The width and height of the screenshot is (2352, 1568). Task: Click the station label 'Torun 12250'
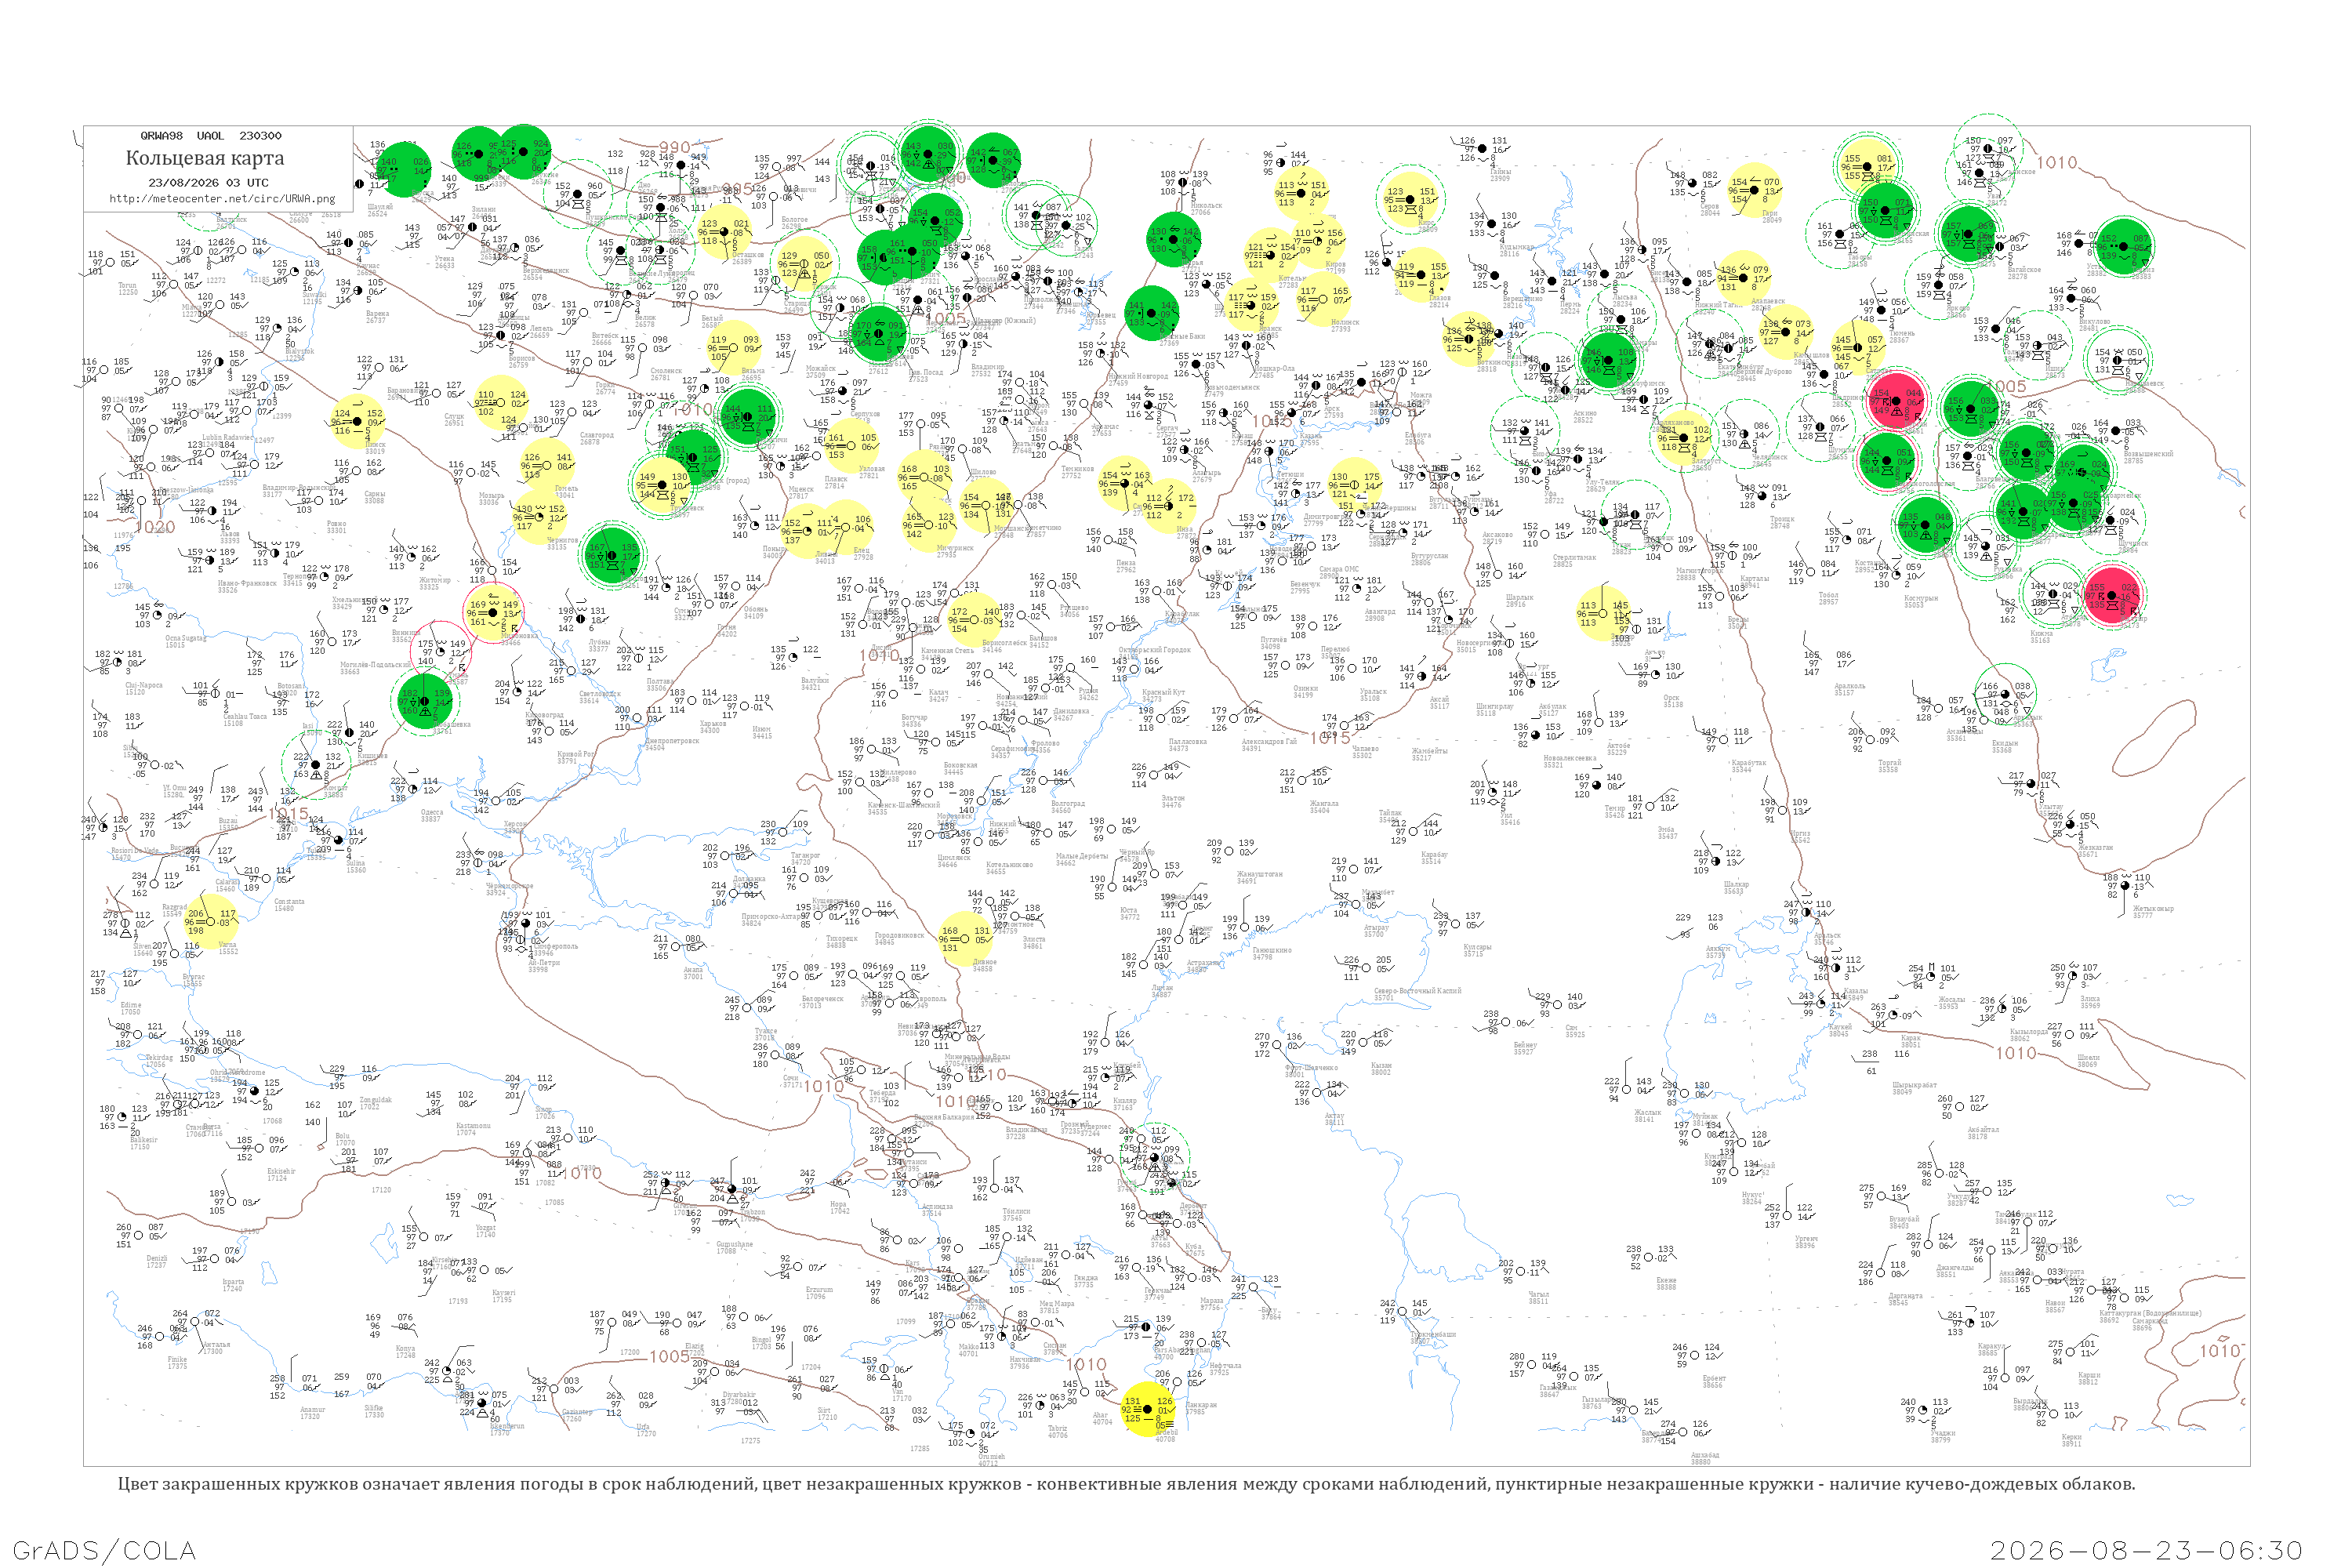click(x=128, y=288)
